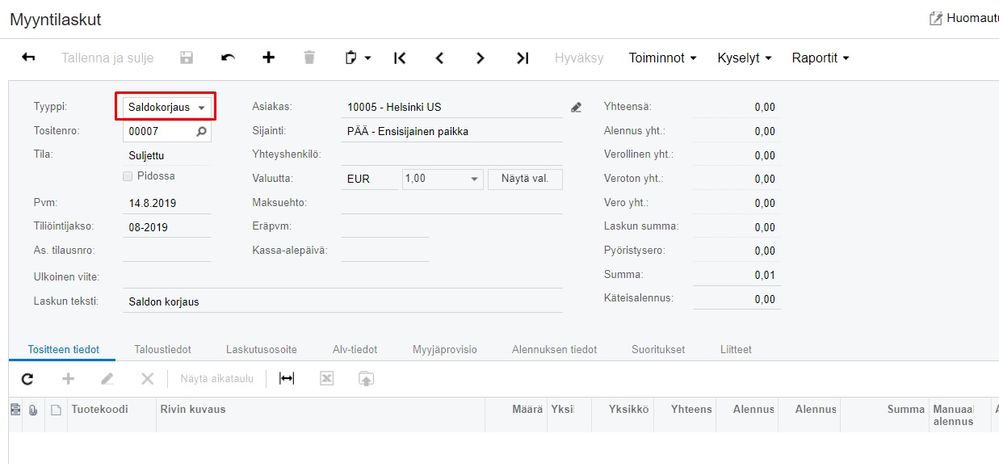
Task: Click fit-to-width columns icon
Action: (x=286, y=379)
